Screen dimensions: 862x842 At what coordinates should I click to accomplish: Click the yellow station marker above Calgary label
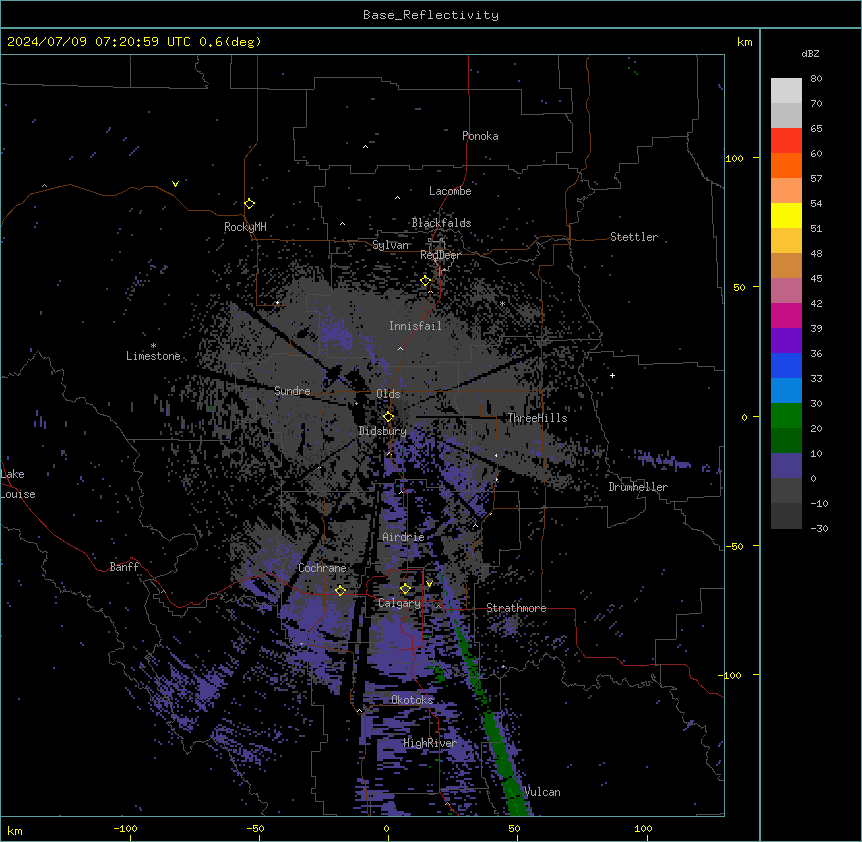pyautogui.click(x=405, y=589)
